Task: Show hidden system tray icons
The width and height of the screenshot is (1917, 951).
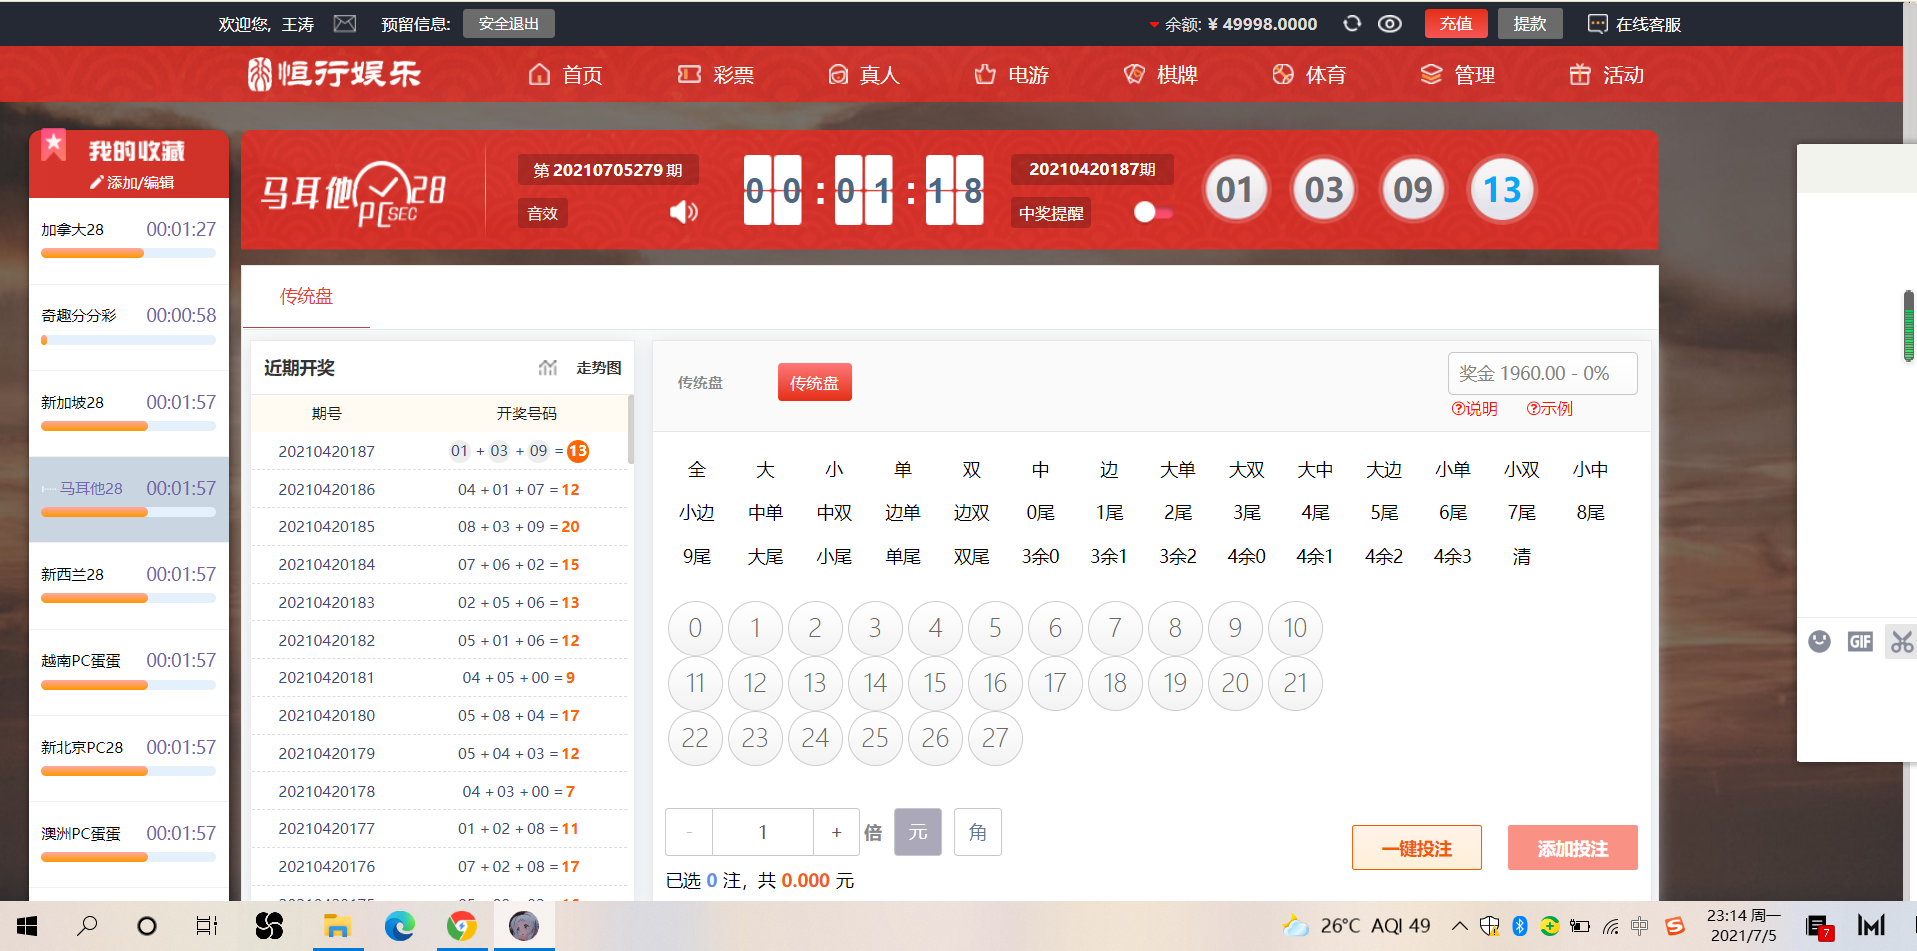Action: 1460,926
